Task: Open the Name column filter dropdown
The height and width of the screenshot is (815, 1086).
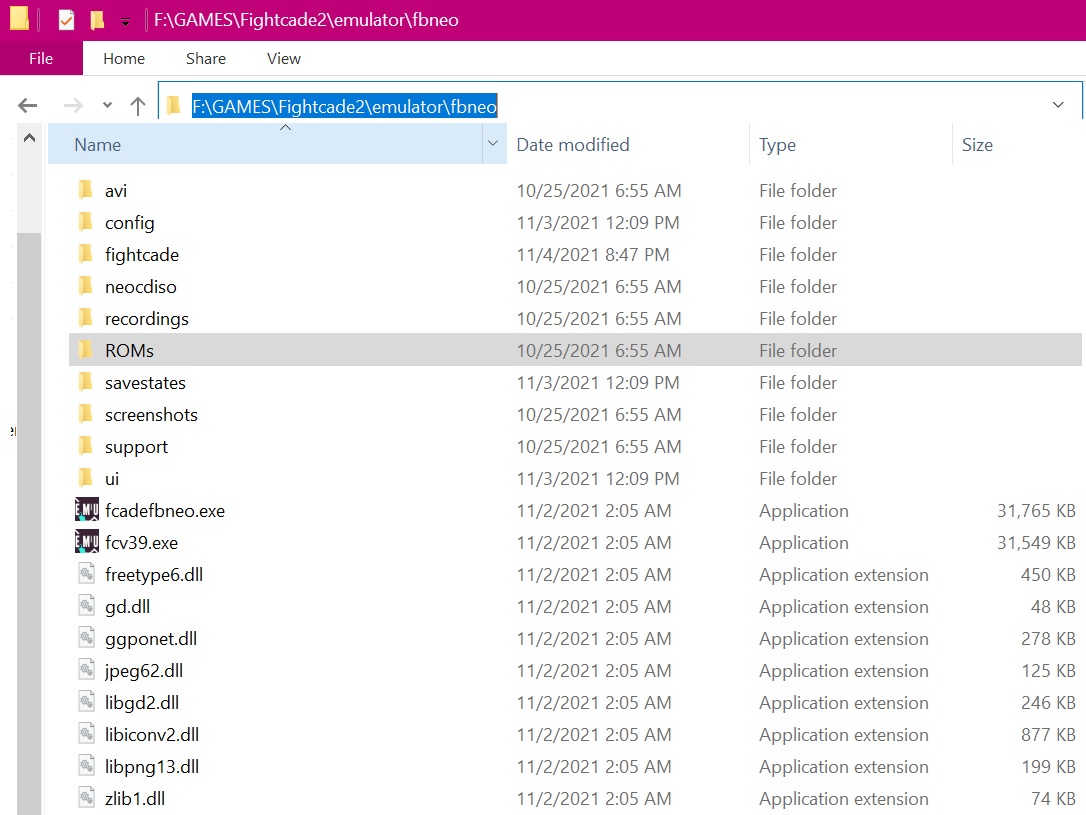Action: coord(493,143)
